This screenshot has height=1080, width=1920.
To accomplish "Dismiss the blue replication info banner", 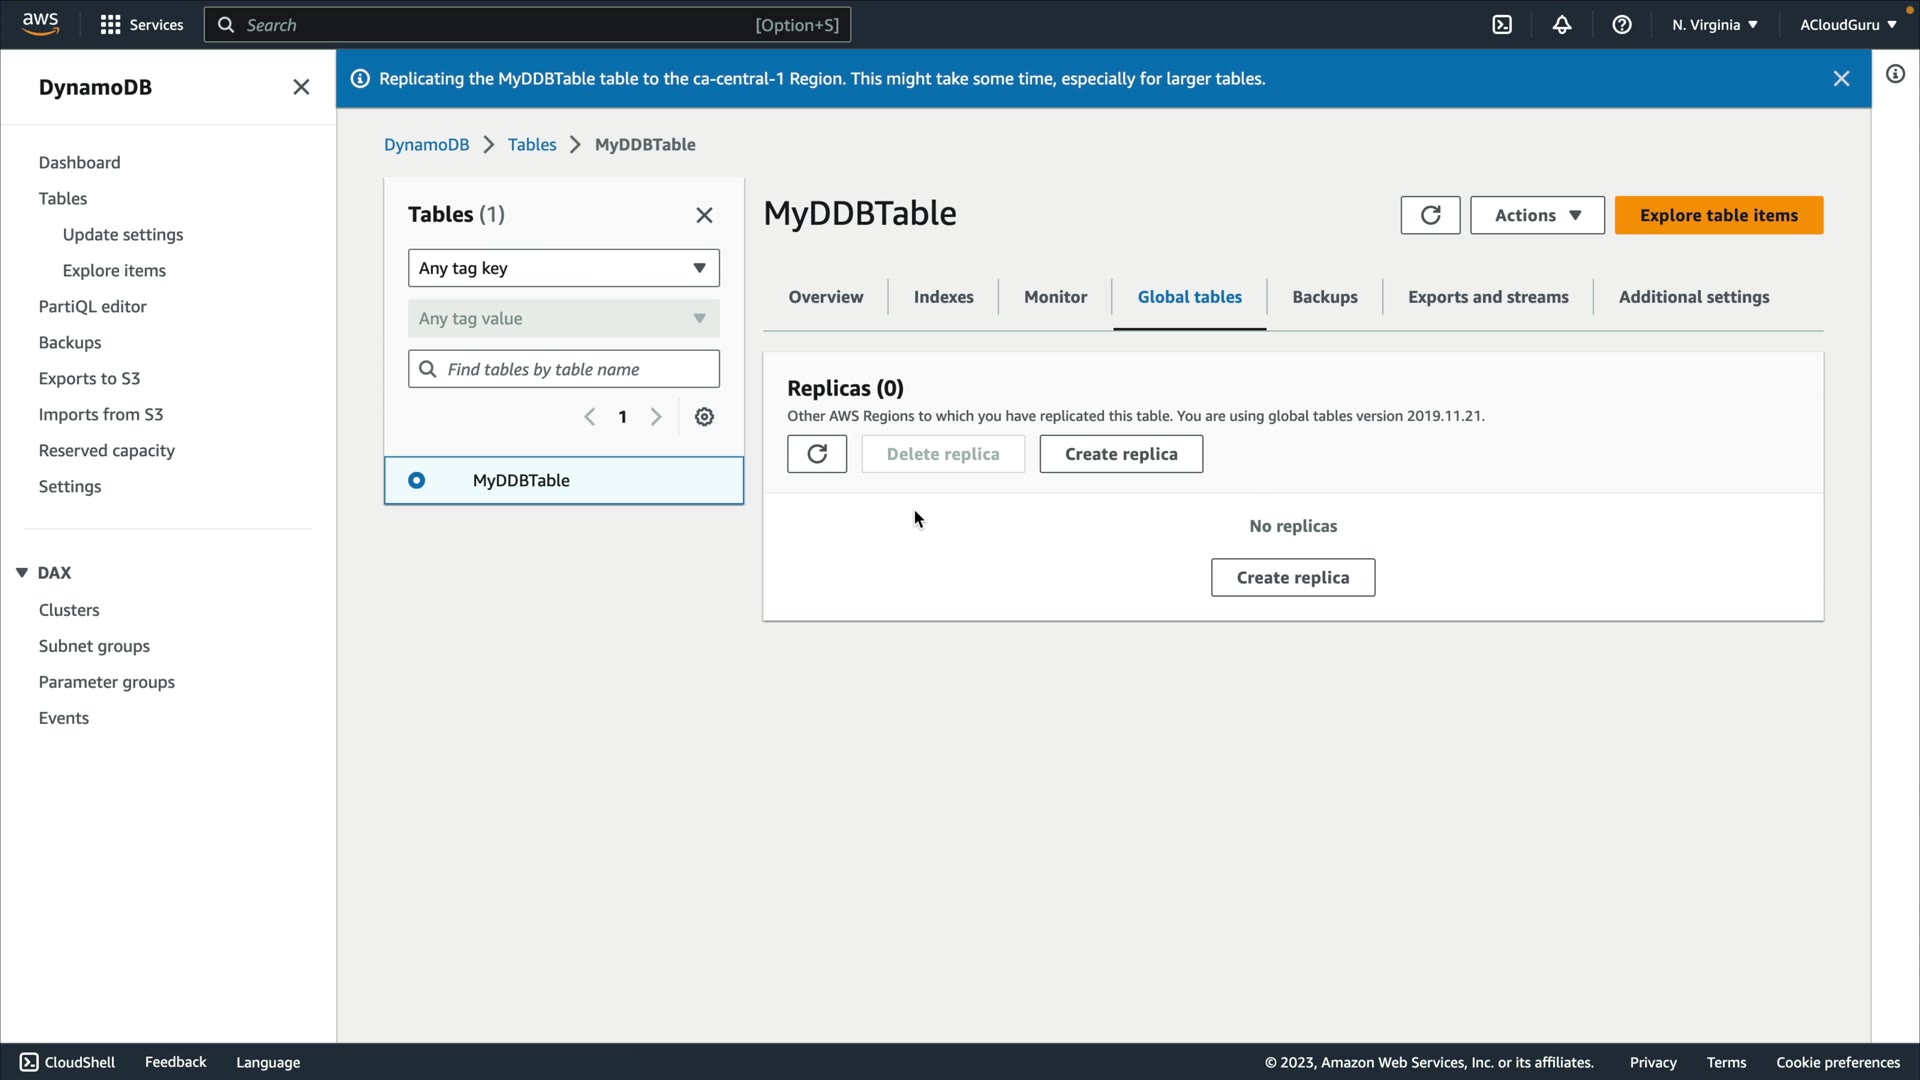I will 1841,79.
